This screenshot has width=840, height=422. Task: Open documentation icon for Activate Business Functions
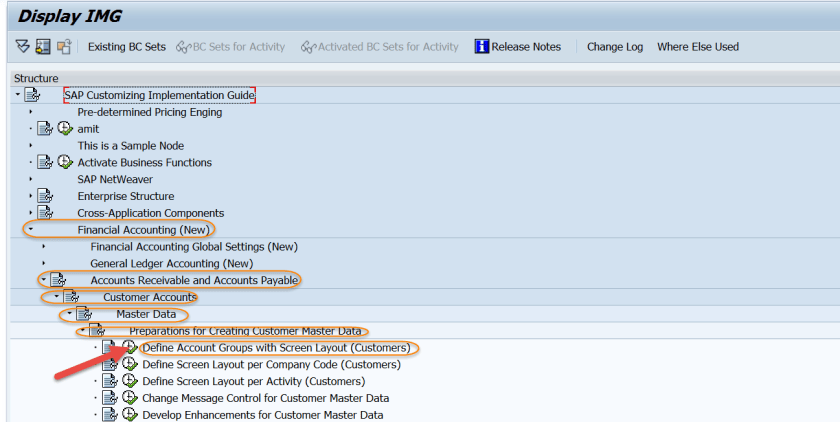[45, 162]
